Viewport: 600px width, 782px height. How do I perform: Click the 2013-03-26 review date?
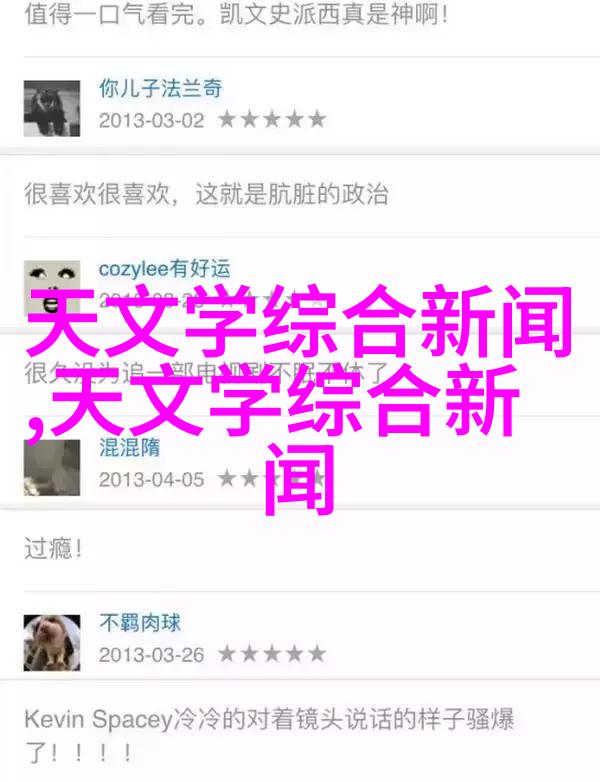point(152,655)
